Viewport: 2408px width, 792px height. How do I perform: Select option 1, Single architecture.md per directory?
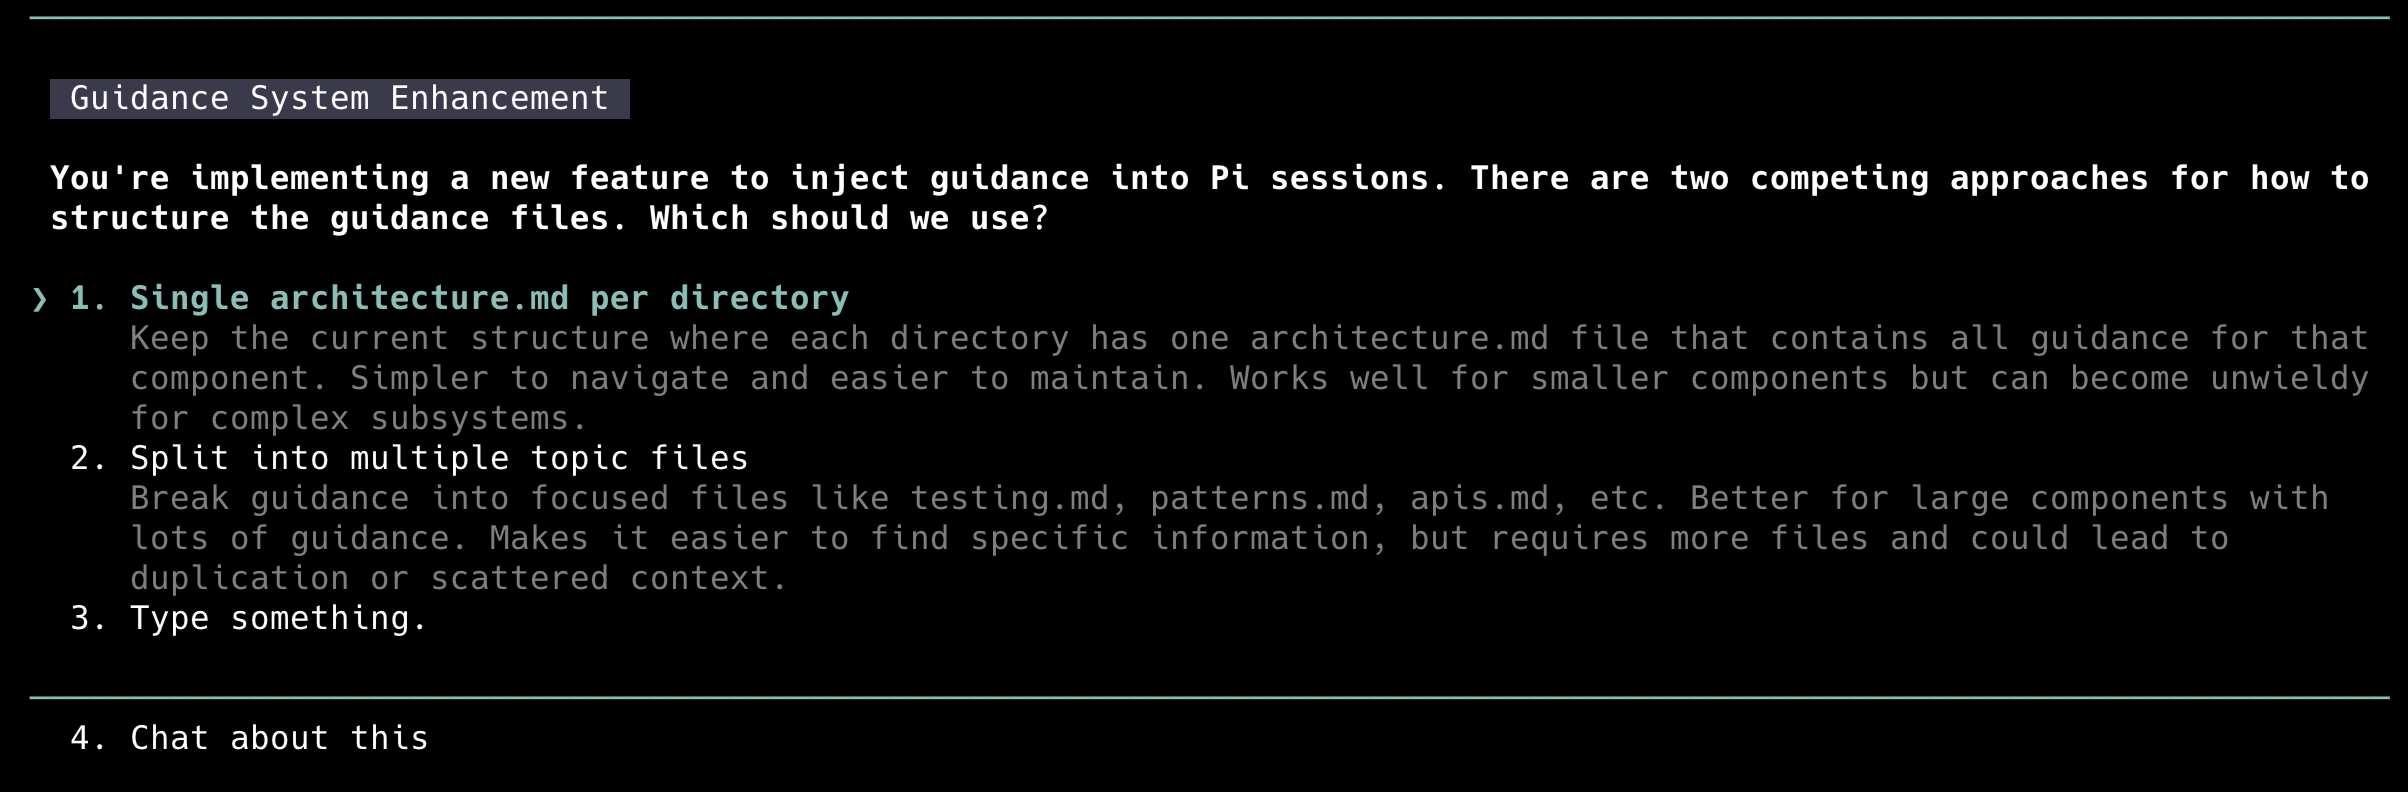coord(489,297)
